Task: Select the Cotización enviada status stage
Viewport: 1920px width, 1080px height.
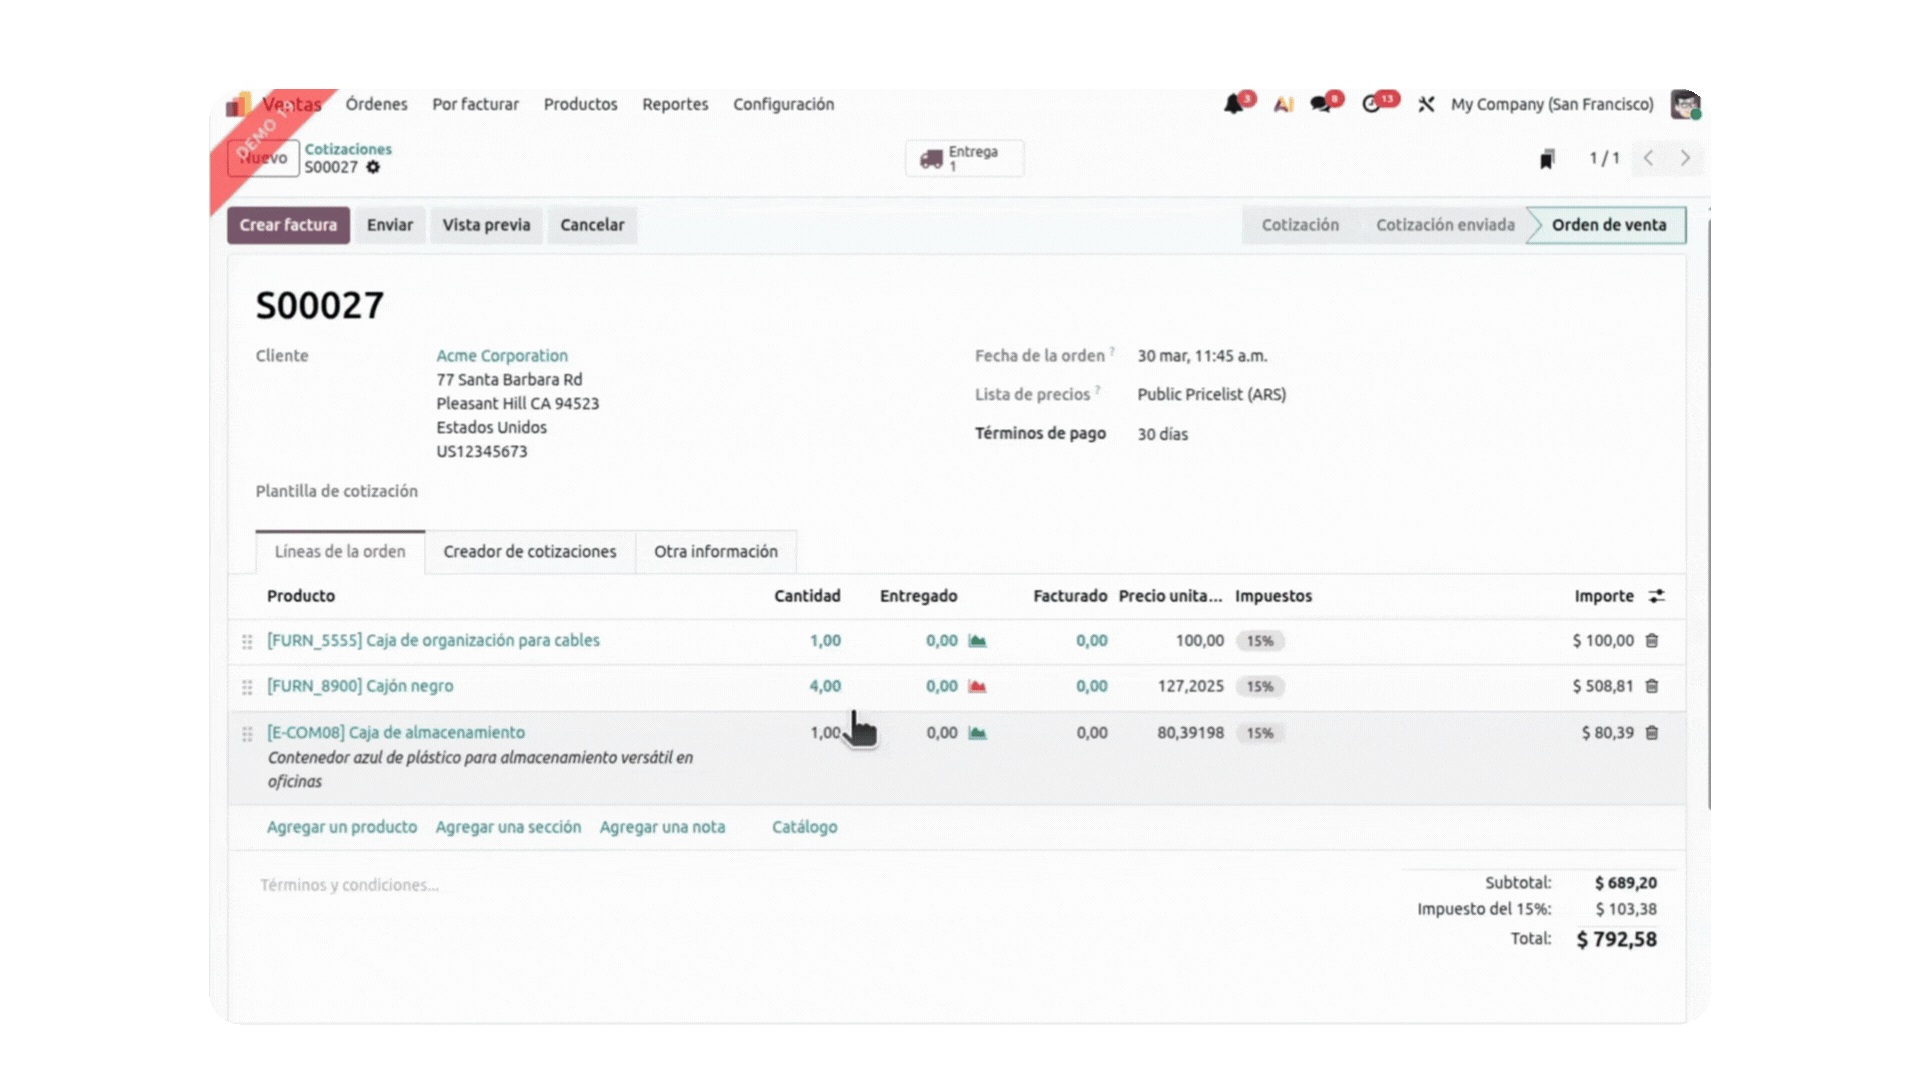Action: pos(1444,225)
